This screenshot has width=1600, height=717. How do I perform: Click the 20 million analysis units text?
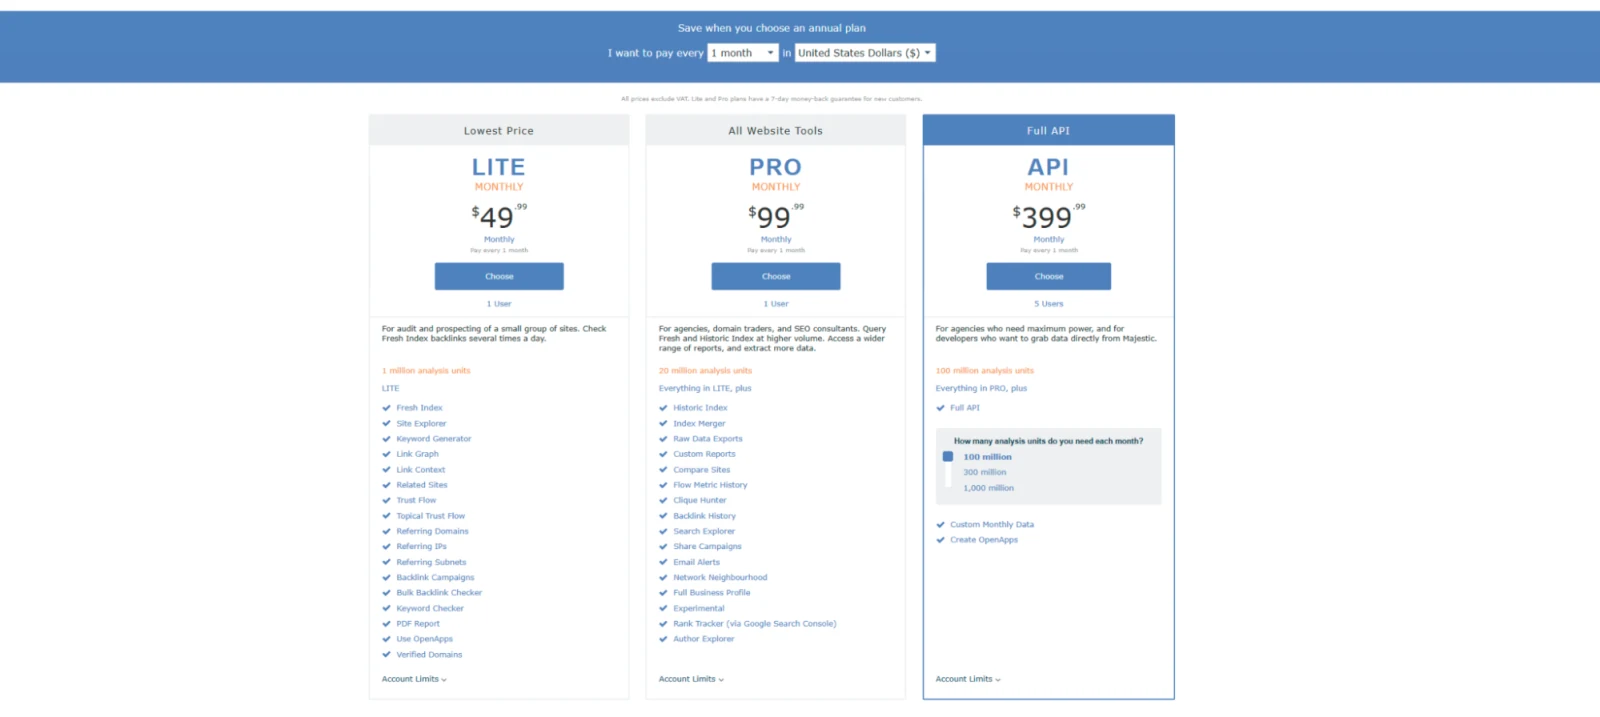point(705,371)
